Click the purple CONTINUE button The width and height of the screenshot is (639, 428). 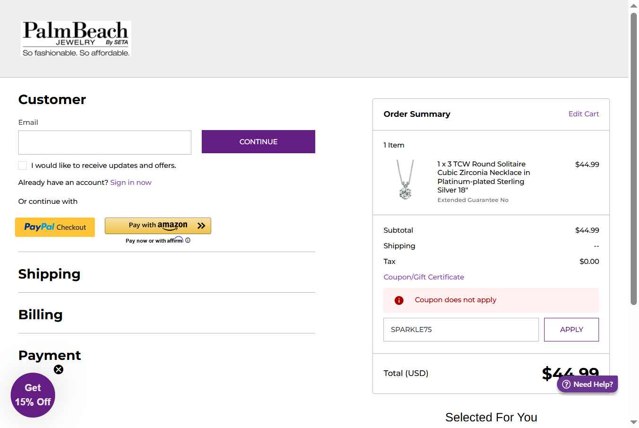tap(258, 141)
